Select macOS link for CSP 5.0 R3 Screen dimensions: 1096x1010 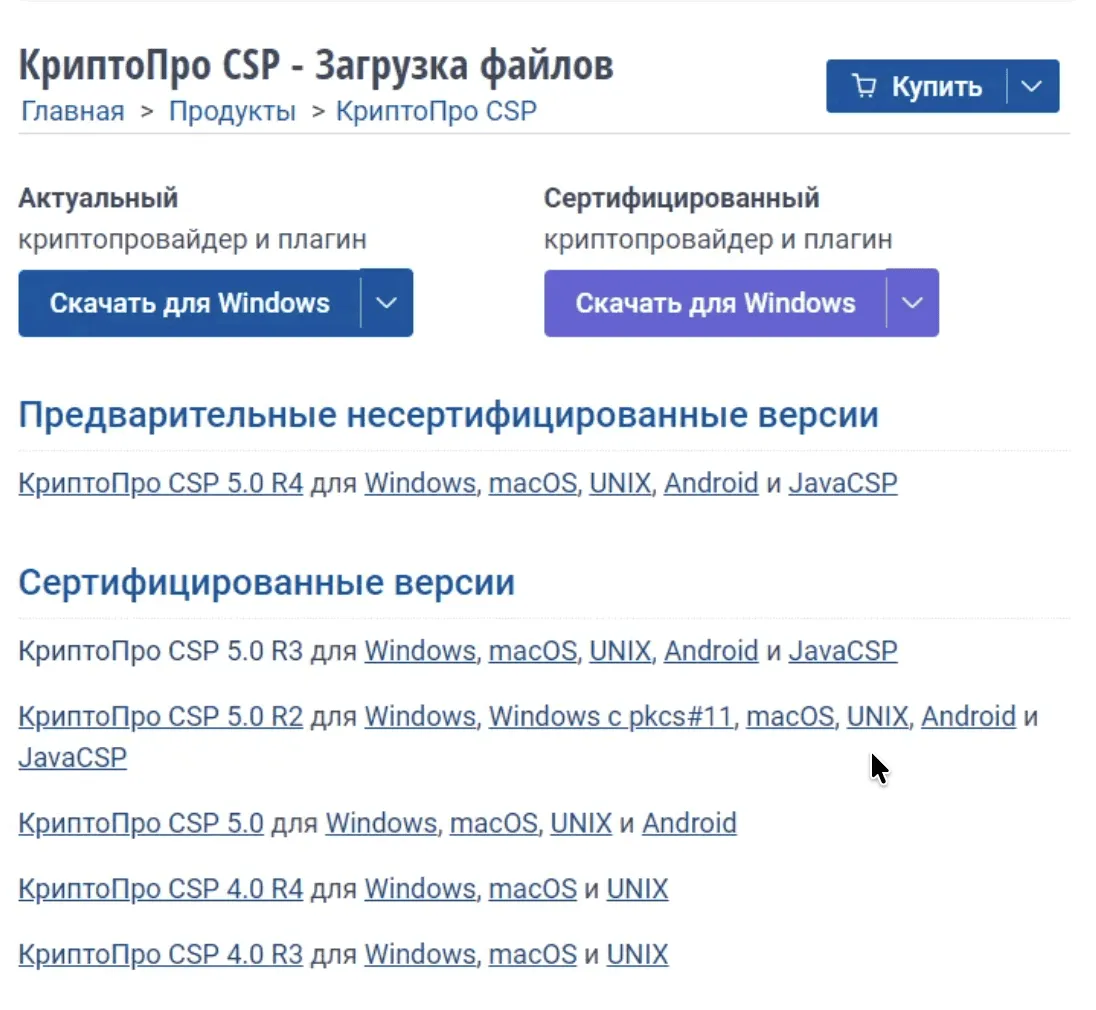[532, 651]
